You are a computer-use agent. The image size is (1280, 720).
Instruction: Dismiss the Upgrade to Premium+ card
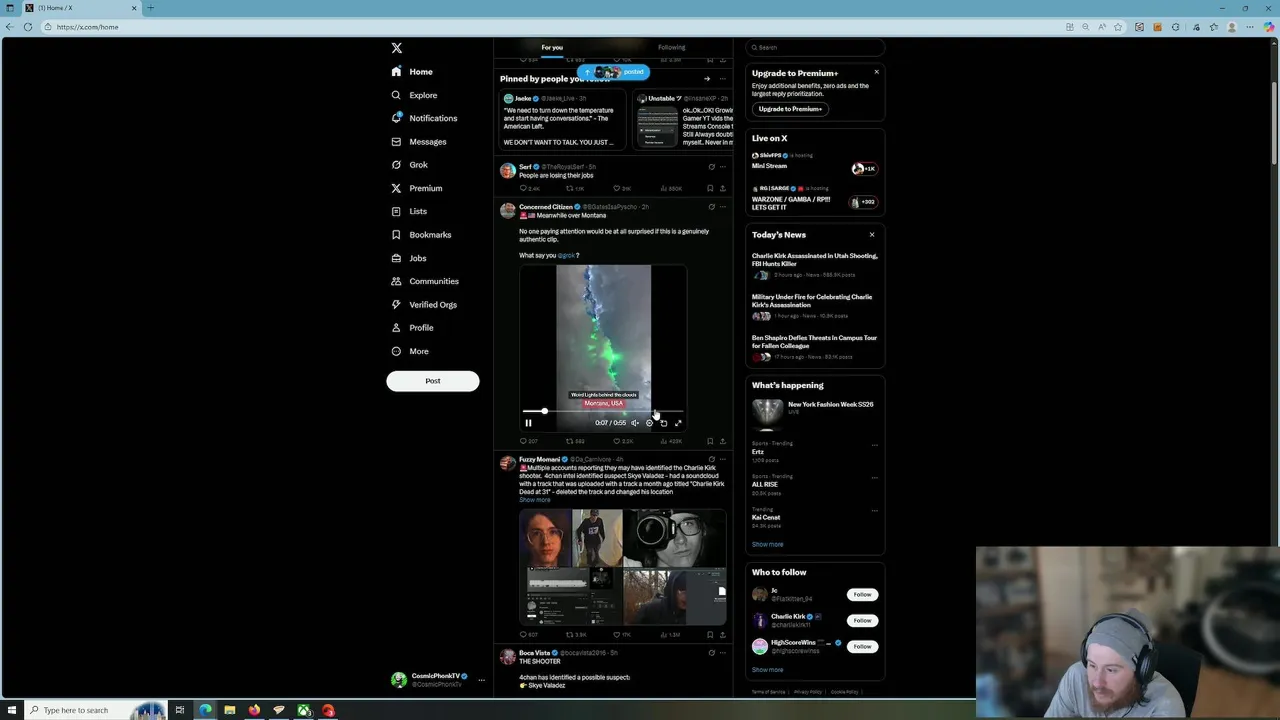point(876,72)
